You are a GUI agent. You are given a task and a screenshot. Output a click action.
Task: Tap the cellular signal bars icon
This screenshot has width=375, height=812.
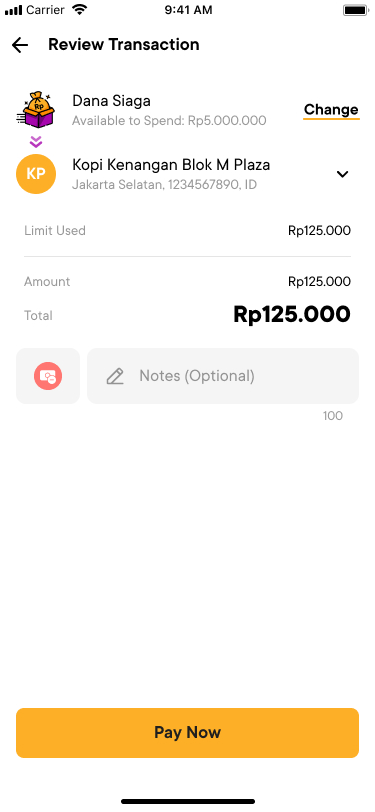pos(13,10)
